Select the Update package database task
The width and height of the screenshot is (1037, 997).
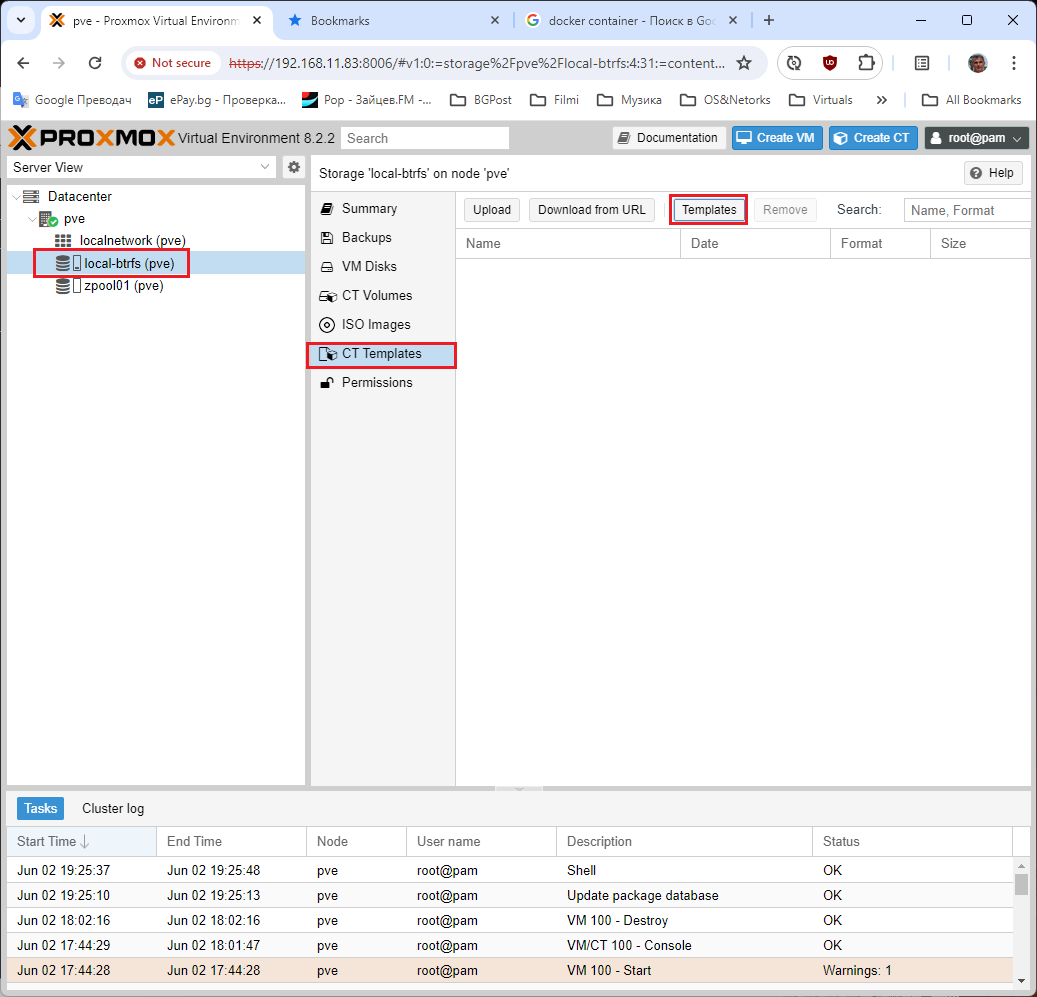[510, 895]
